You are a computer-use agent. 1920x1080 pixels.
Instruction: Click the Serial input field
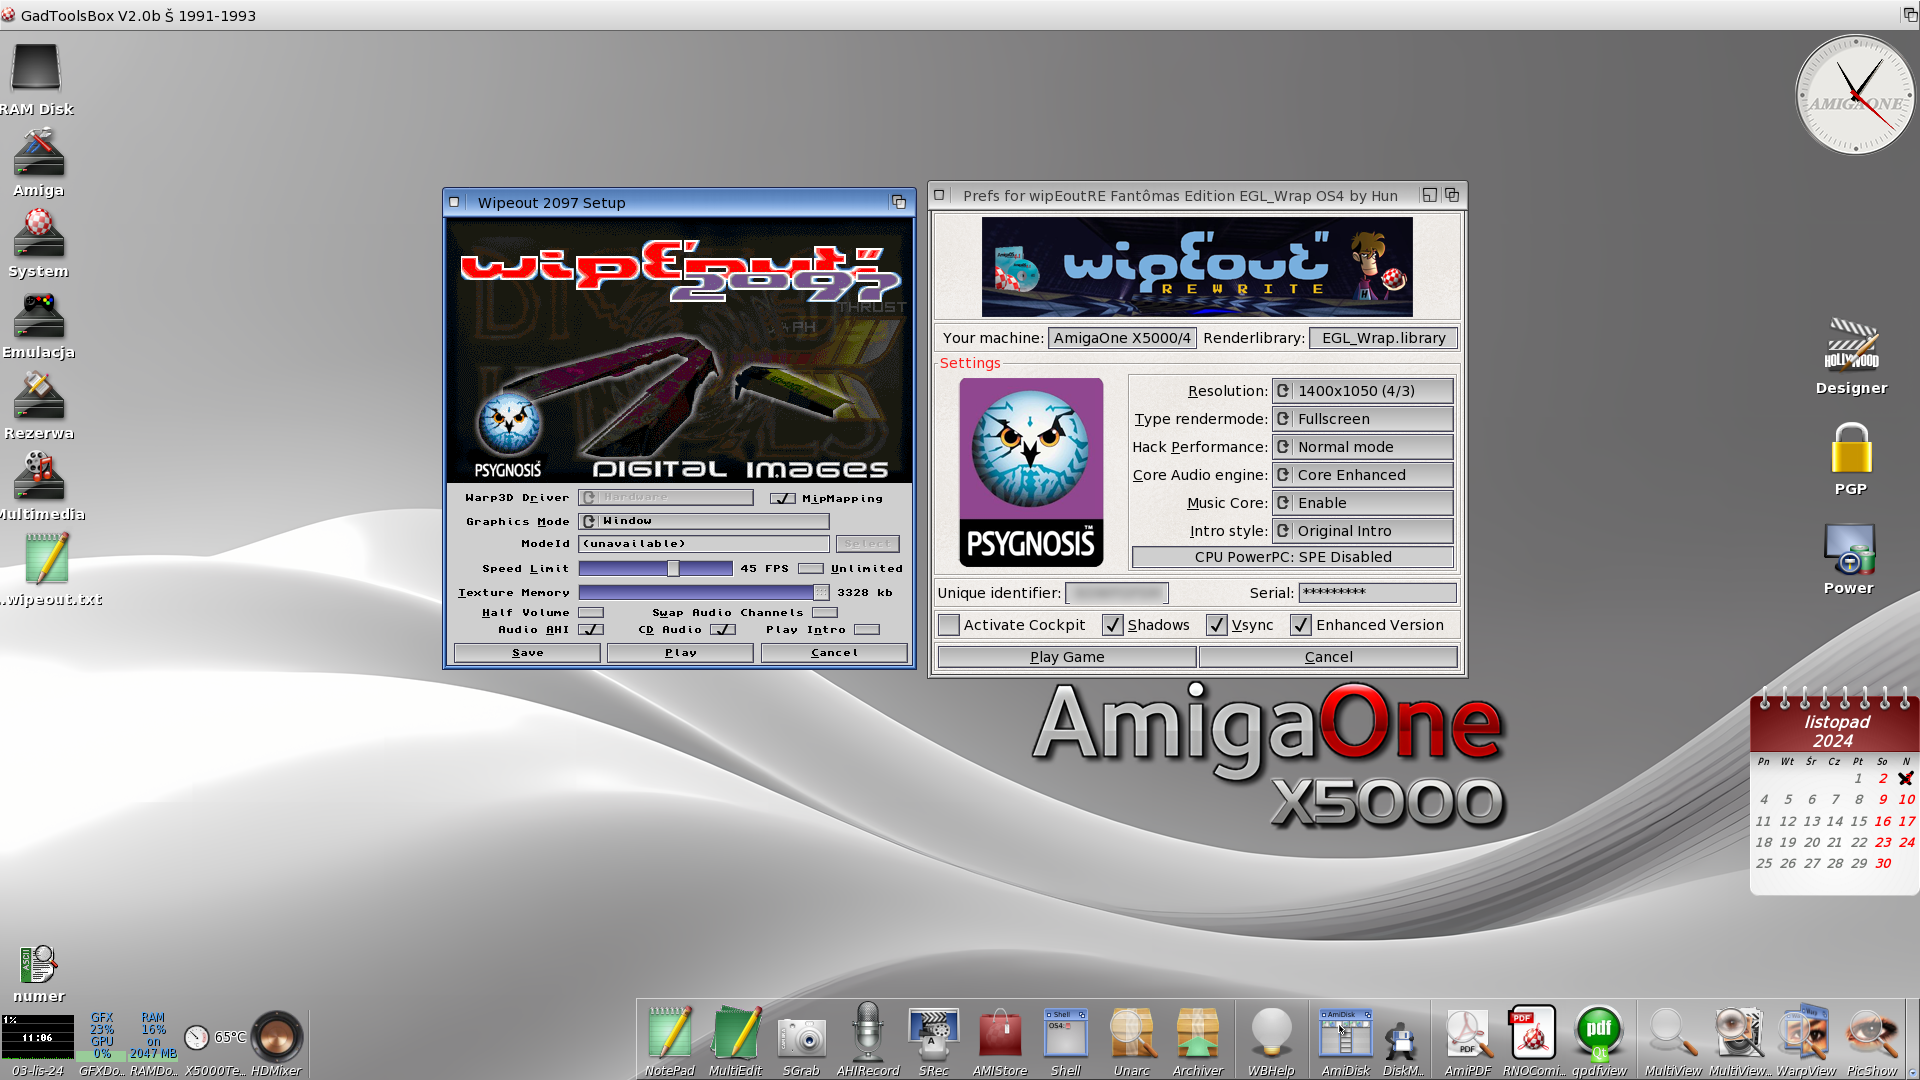click(x=1377, y=593)
